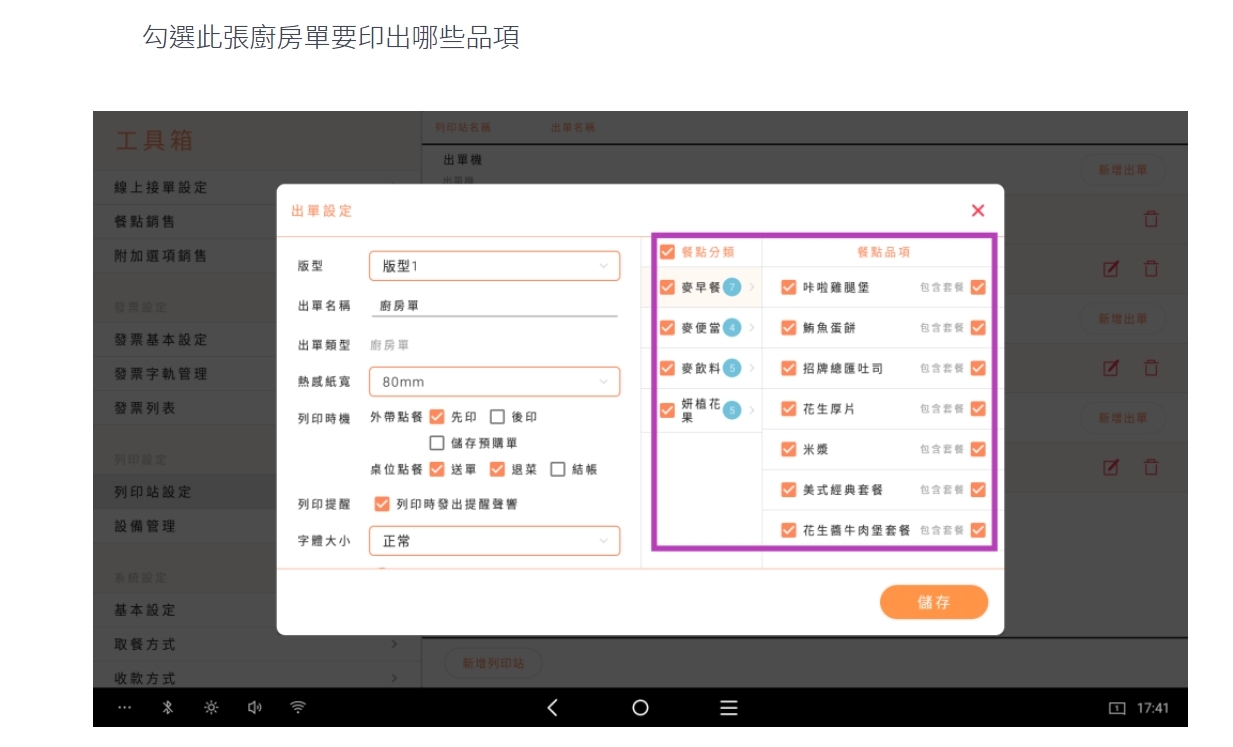Click the 出單名稱 text field

494,306
